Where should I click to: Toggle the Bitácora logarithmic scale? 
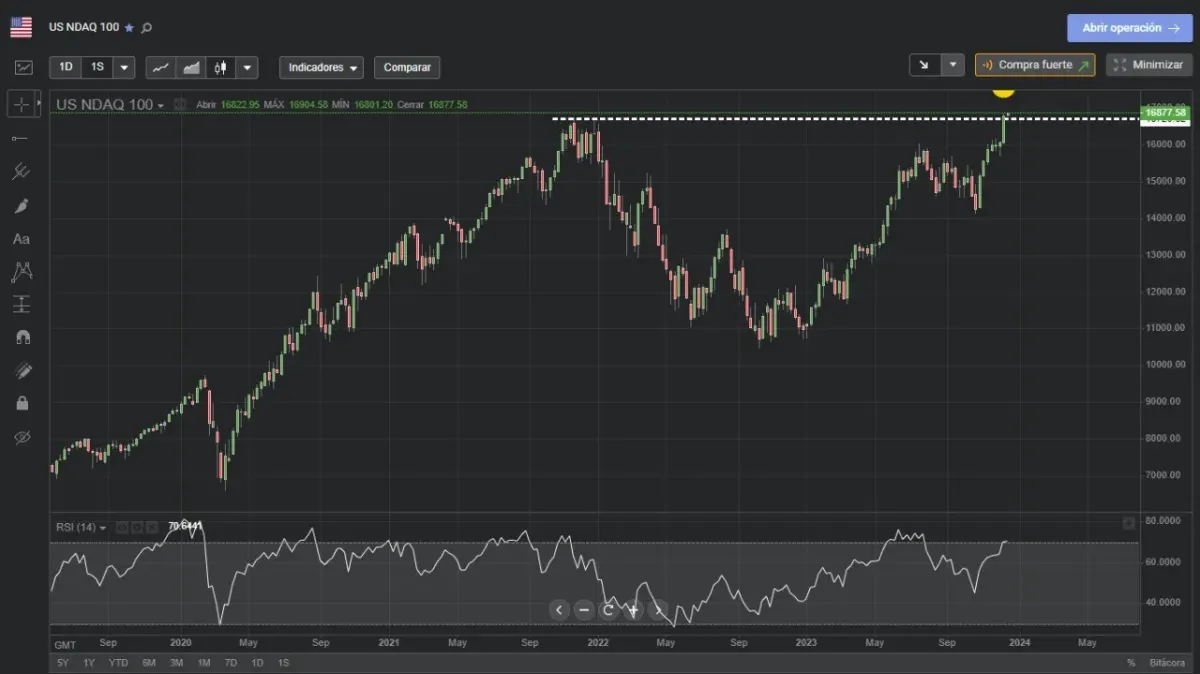click(1167, 663)
